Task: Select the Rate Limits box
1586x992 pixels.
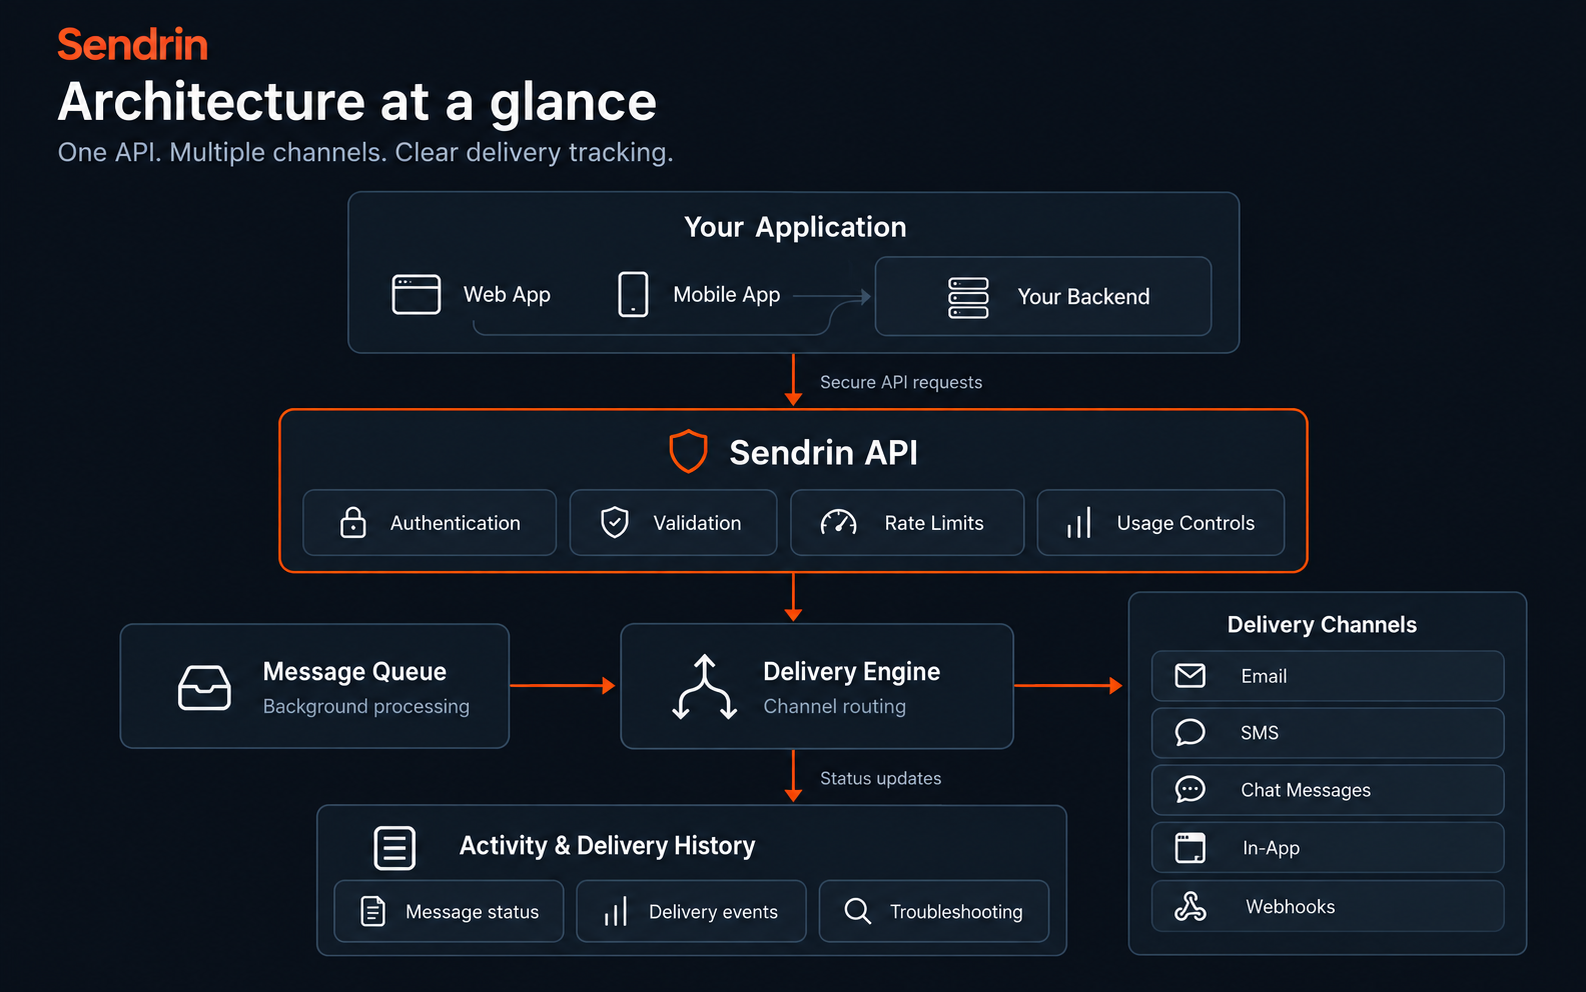Action: tap(907, 522)
